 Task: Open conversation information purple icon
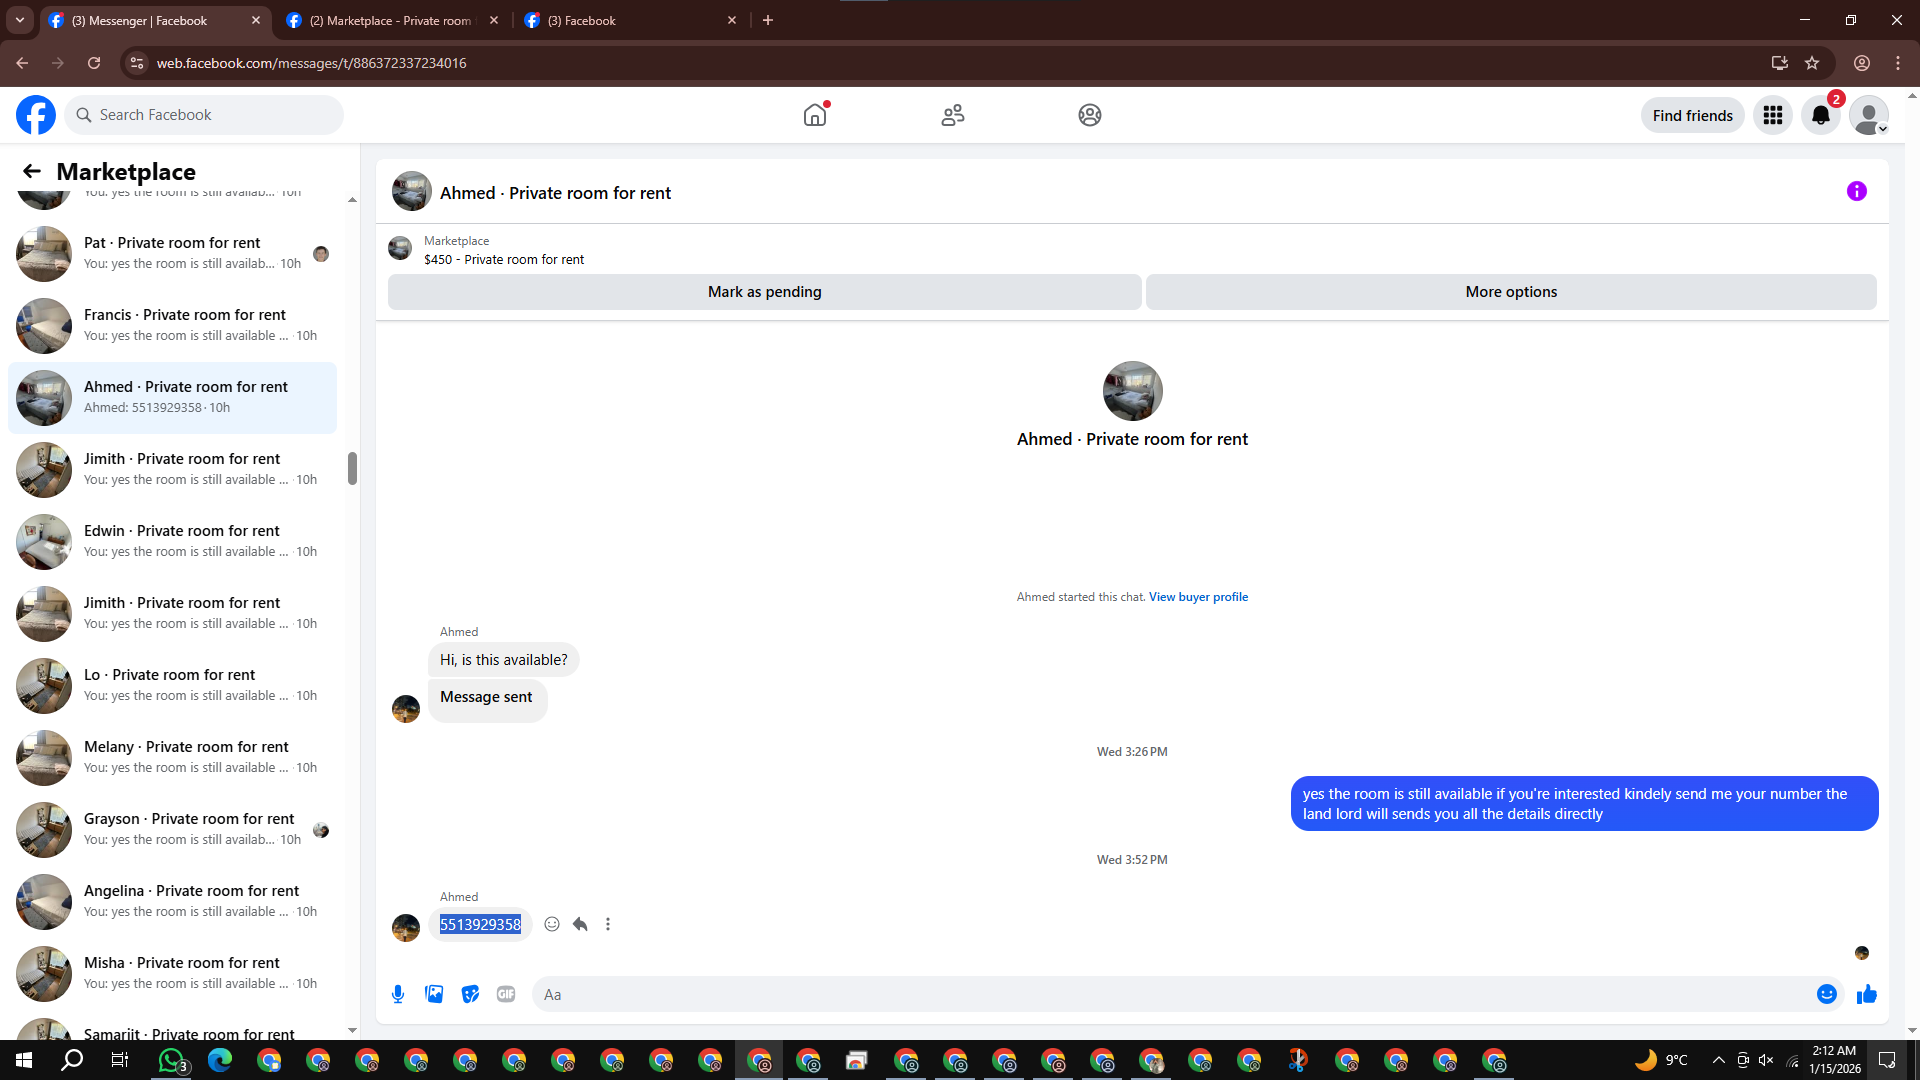click(1856, 192)
